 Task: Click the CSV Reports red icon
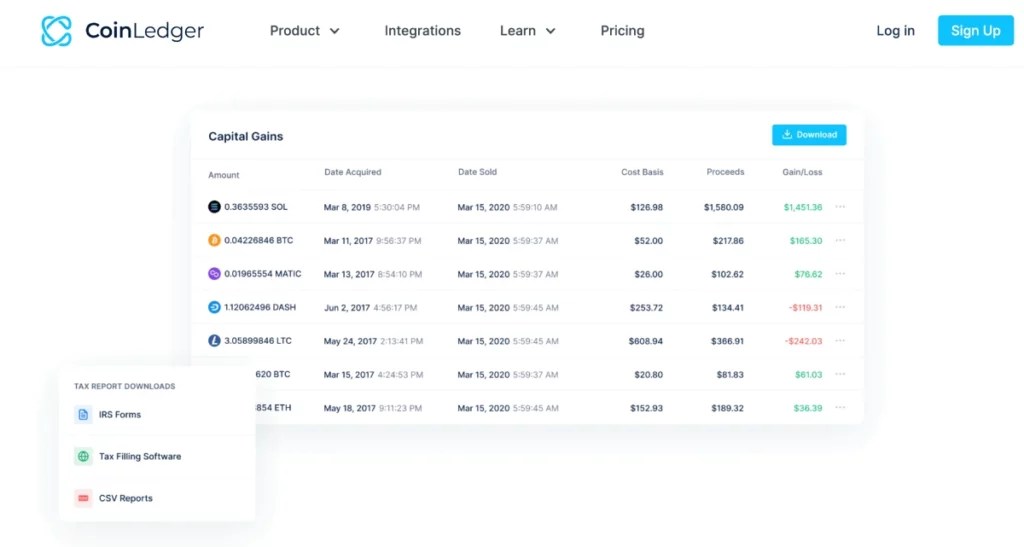click(83, 498)
